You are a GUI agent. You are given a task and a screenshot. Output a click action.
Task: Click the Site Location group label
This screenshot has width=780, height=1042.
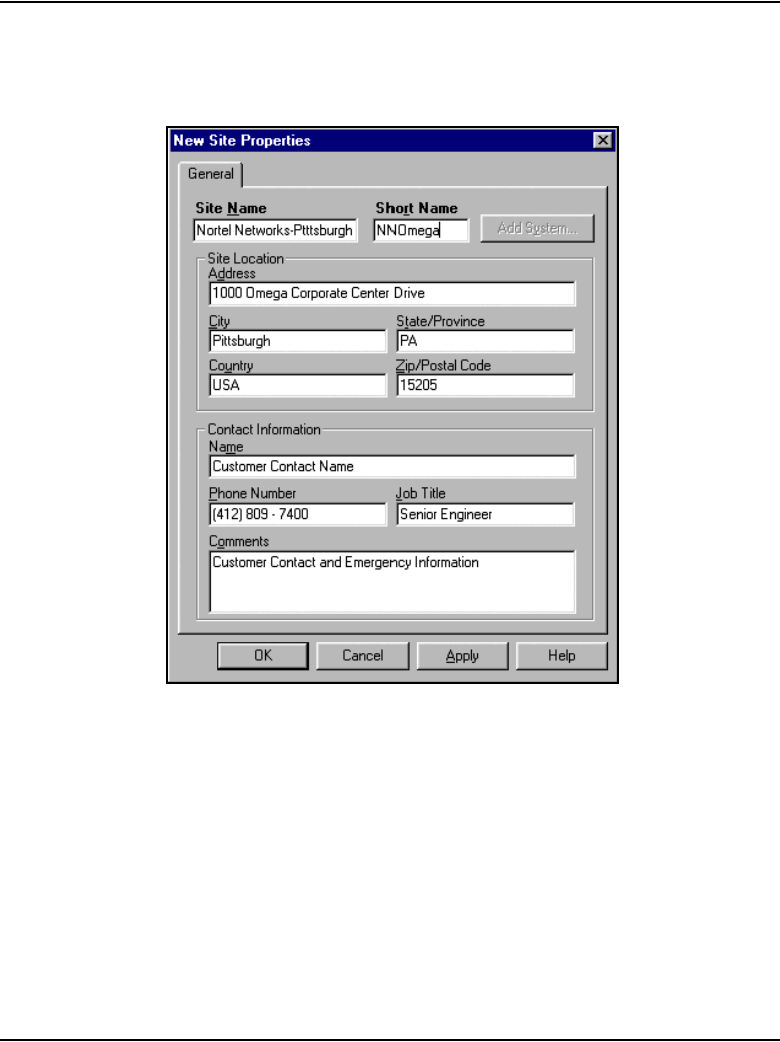tap(245, 259)
